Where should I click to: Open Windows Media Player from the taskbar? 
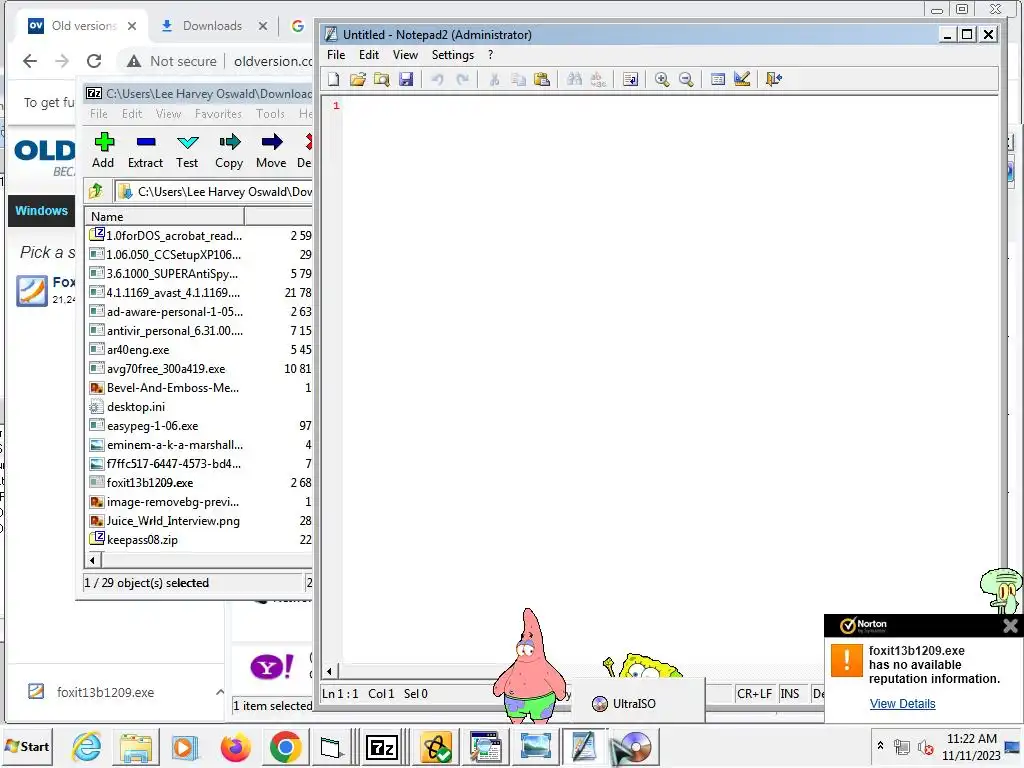pyautogui.click(x=185, y=746)
